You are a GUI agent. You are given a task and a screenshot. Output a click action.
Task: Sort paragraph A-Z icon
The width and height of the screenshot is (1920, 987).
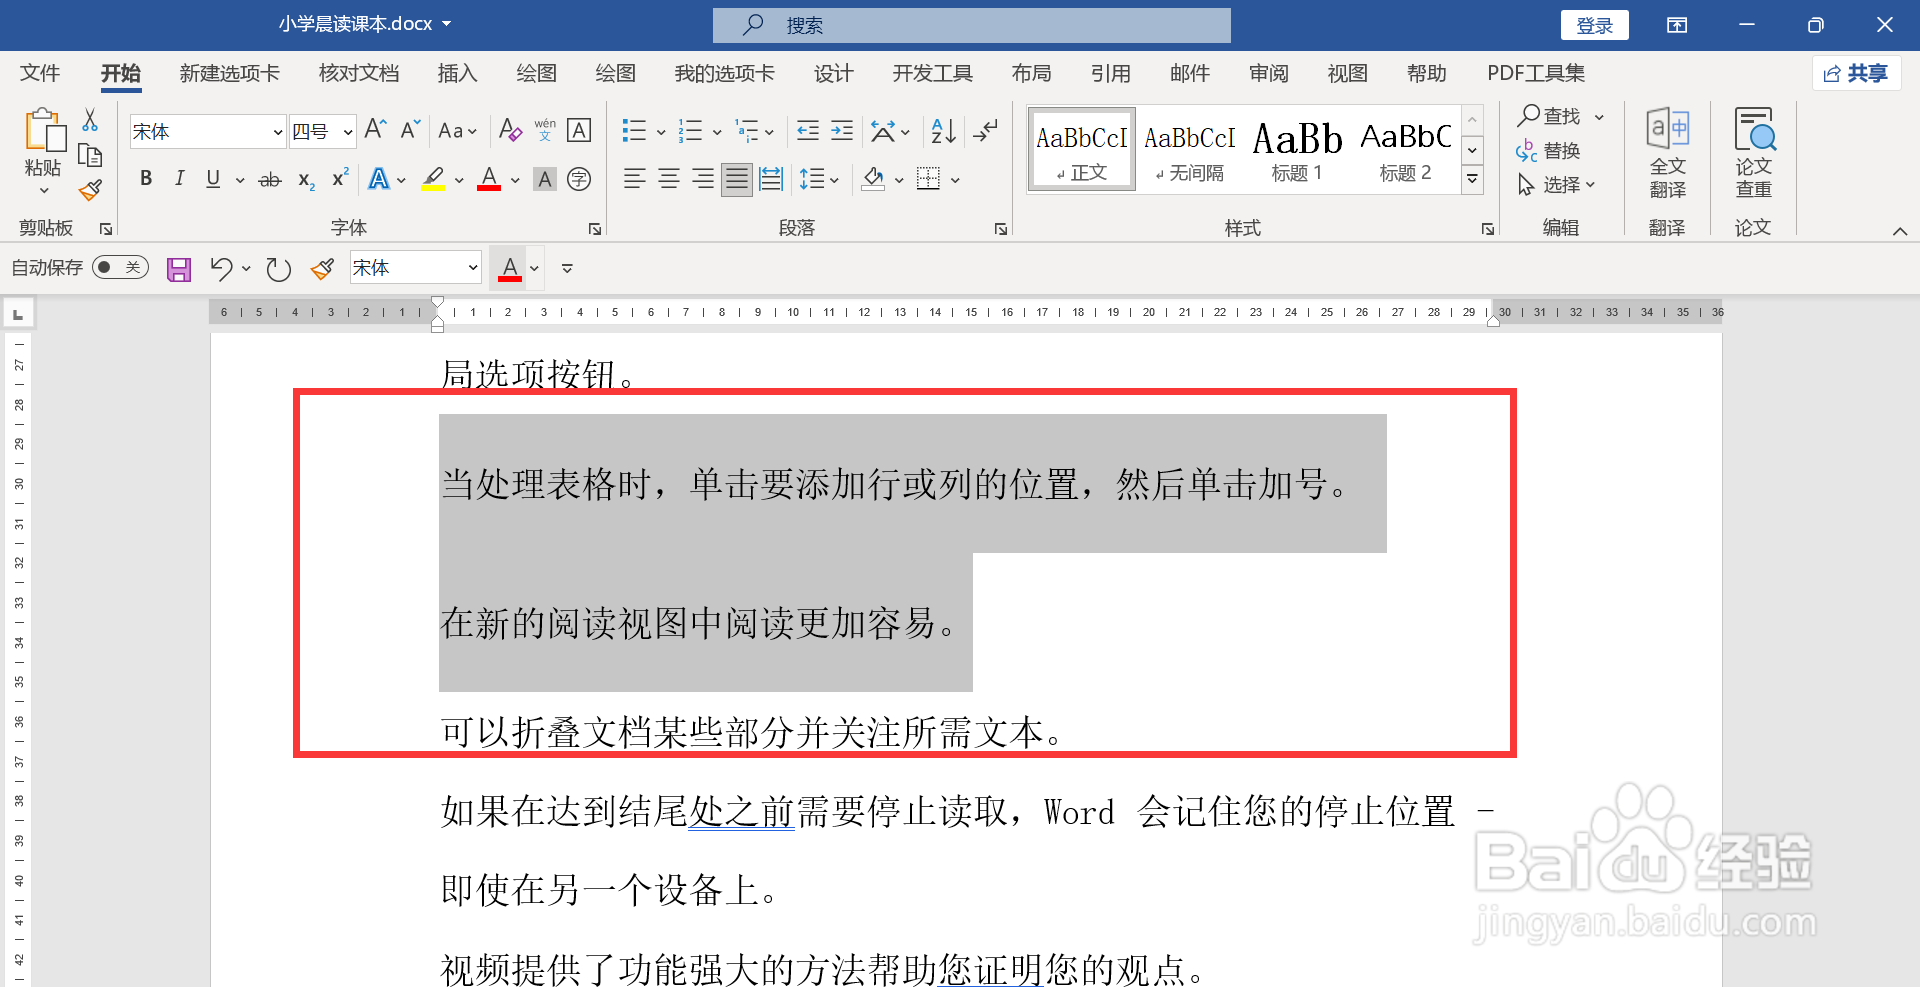943,131
